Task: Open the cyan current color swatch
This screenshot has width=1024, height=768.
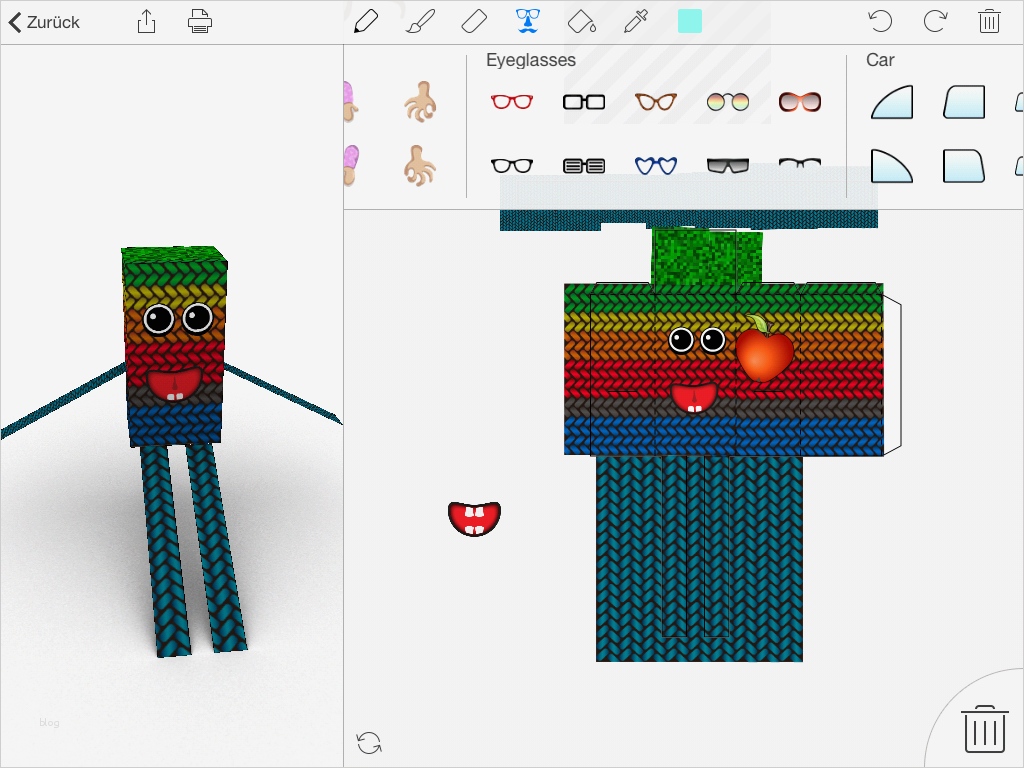Action: point(690,22)
